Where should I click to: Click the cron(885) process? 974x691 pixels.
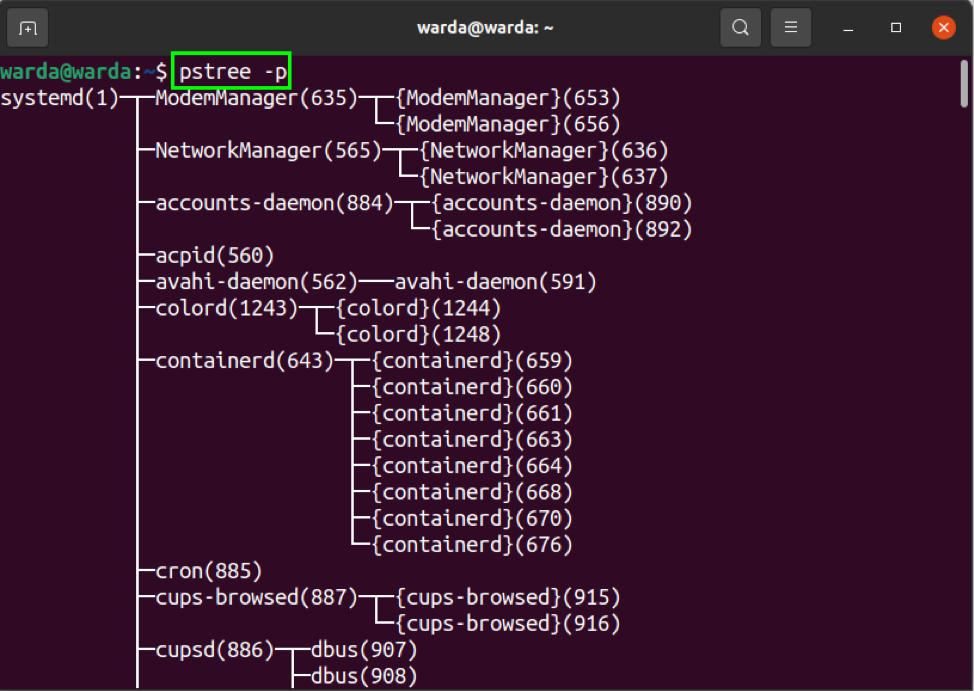[209, 572]
